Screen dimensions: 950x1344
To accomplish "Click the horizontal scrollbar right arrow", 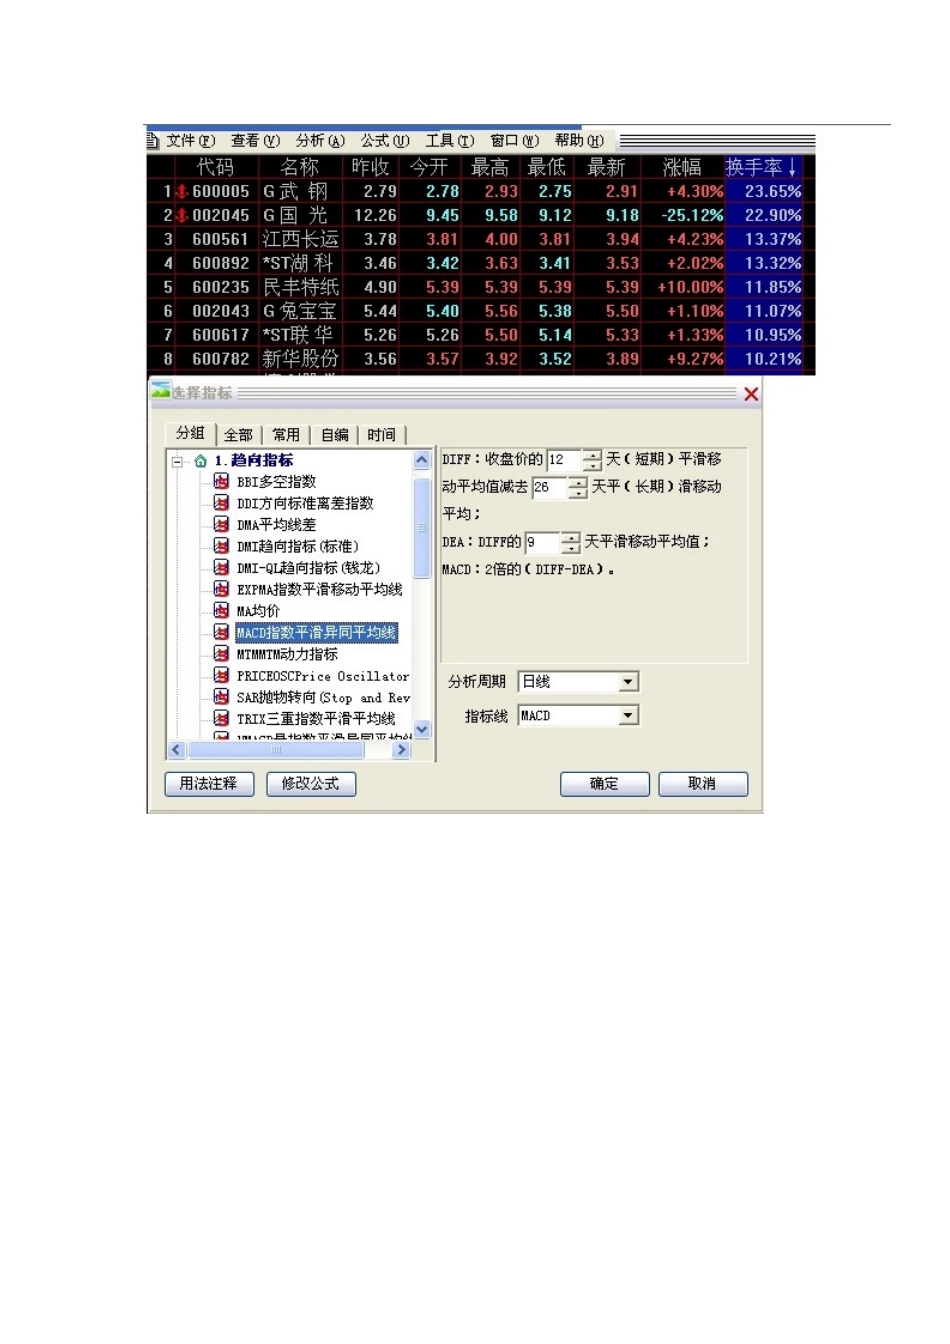I will pyautogui.click(x=402, y=749).
